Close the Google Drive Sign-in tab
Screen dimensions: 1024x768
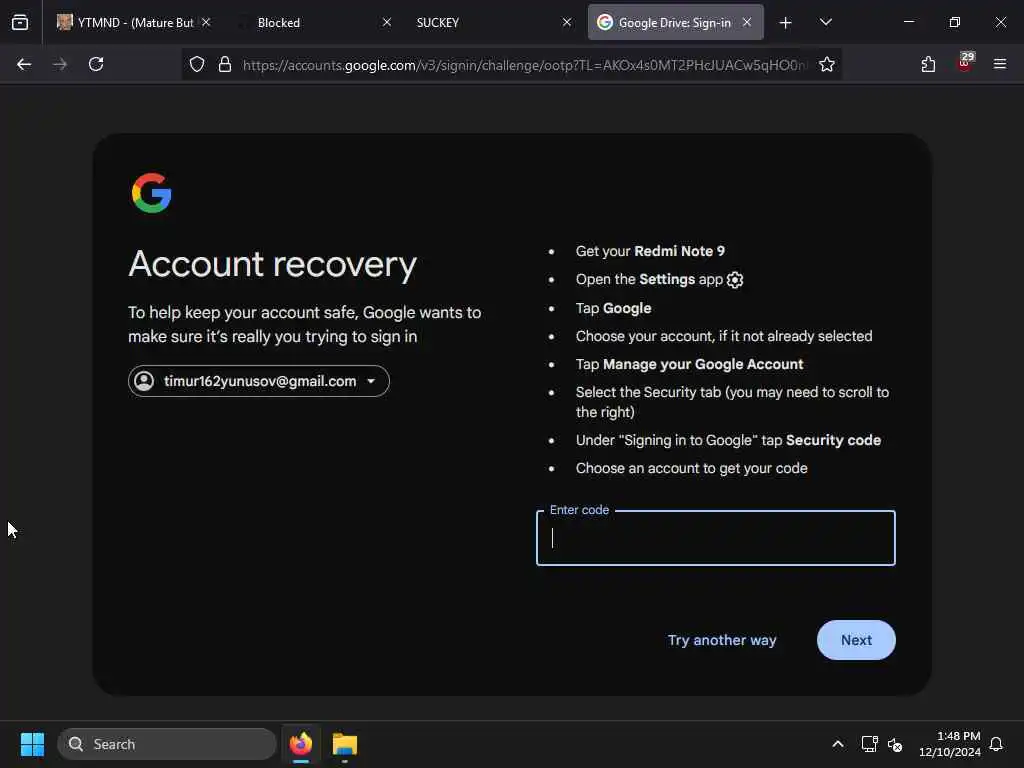pos(747,22)
